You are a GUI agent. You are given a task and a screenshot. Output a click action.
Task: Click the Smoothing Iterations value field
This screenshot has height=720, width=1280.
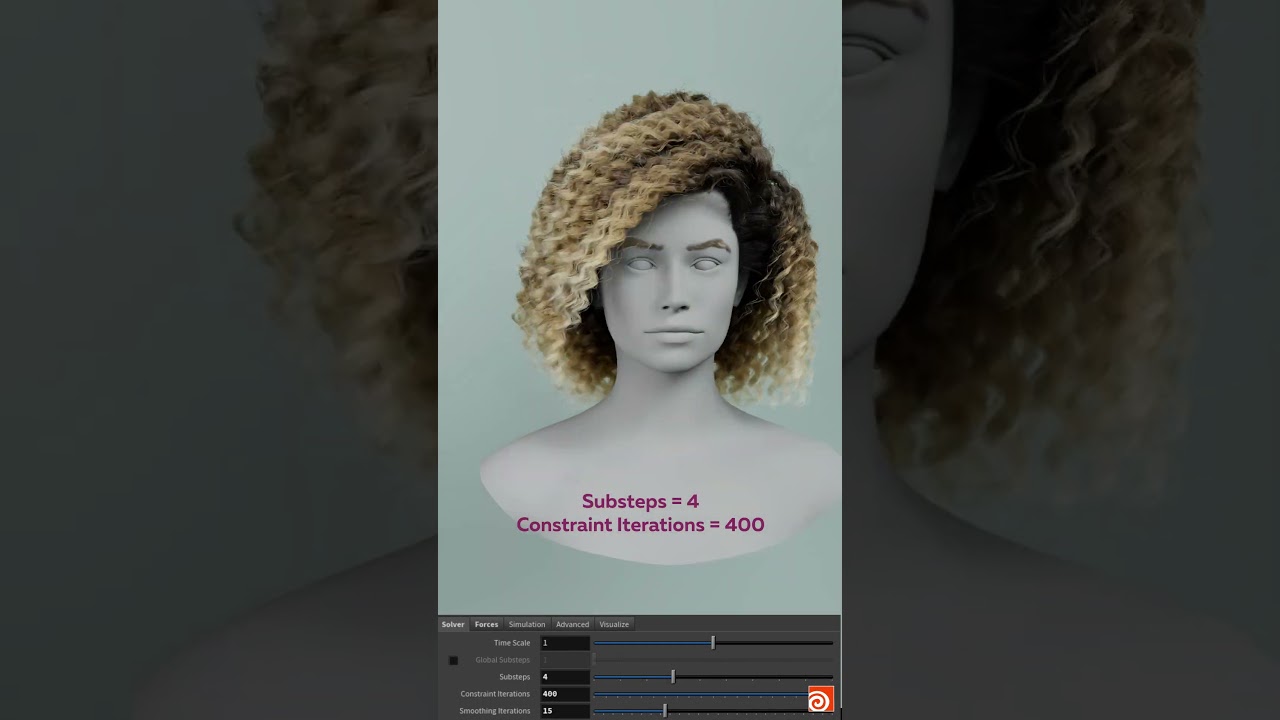[565, 711]
